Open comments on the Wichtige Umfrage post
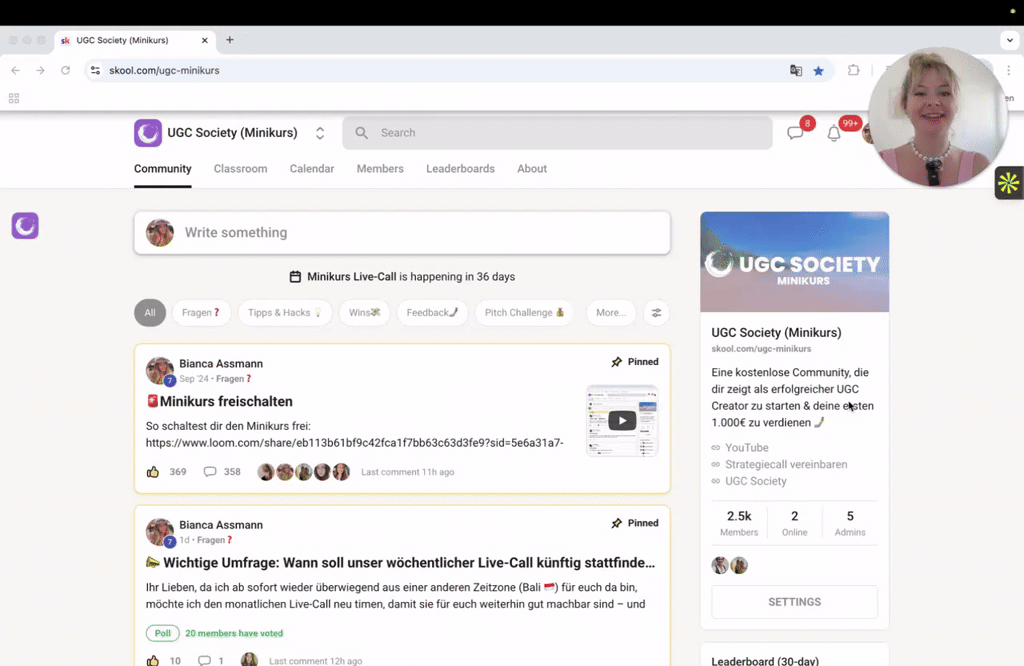Image resolution: width=1024 pixels, height=666 pixels. coord(204,660)
